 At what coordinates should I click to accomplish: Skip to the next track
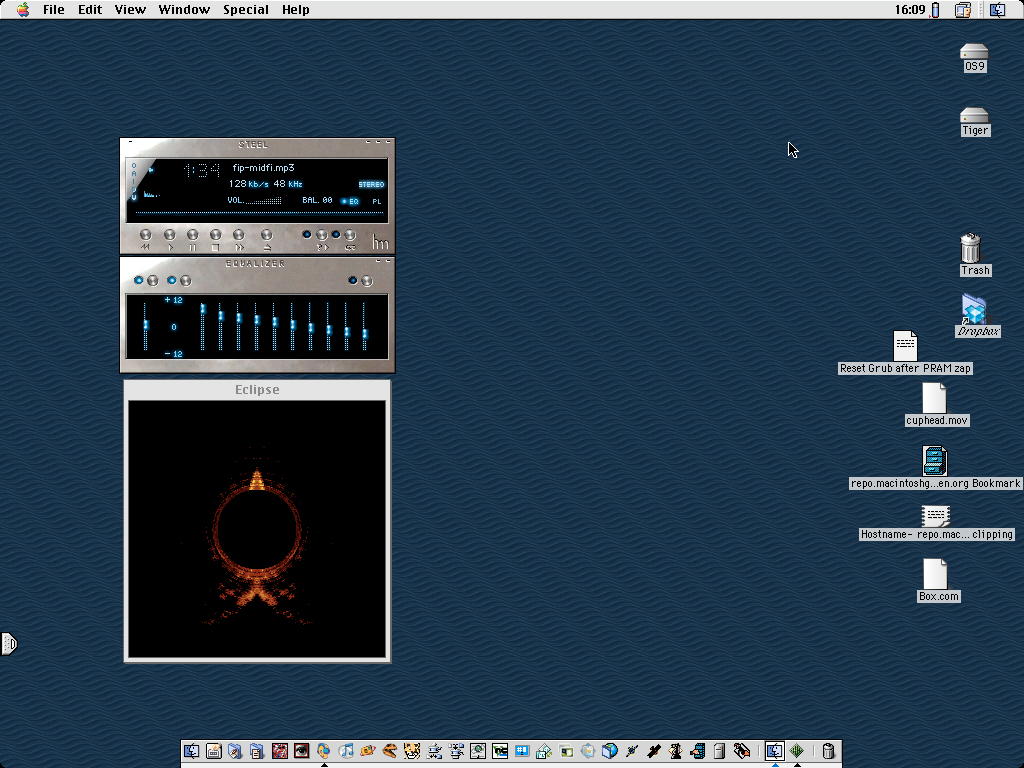pos(239,236)
